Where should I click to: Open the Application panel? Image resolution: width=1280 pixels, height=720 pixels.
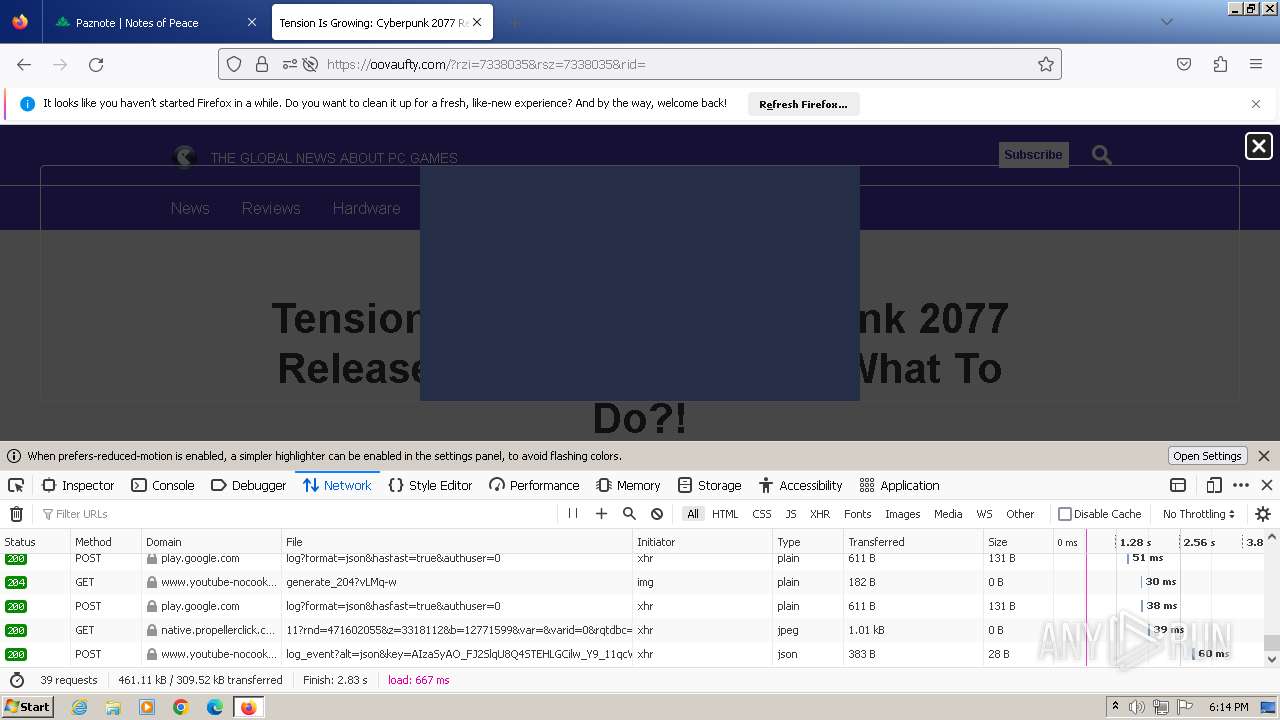point(899,485)
